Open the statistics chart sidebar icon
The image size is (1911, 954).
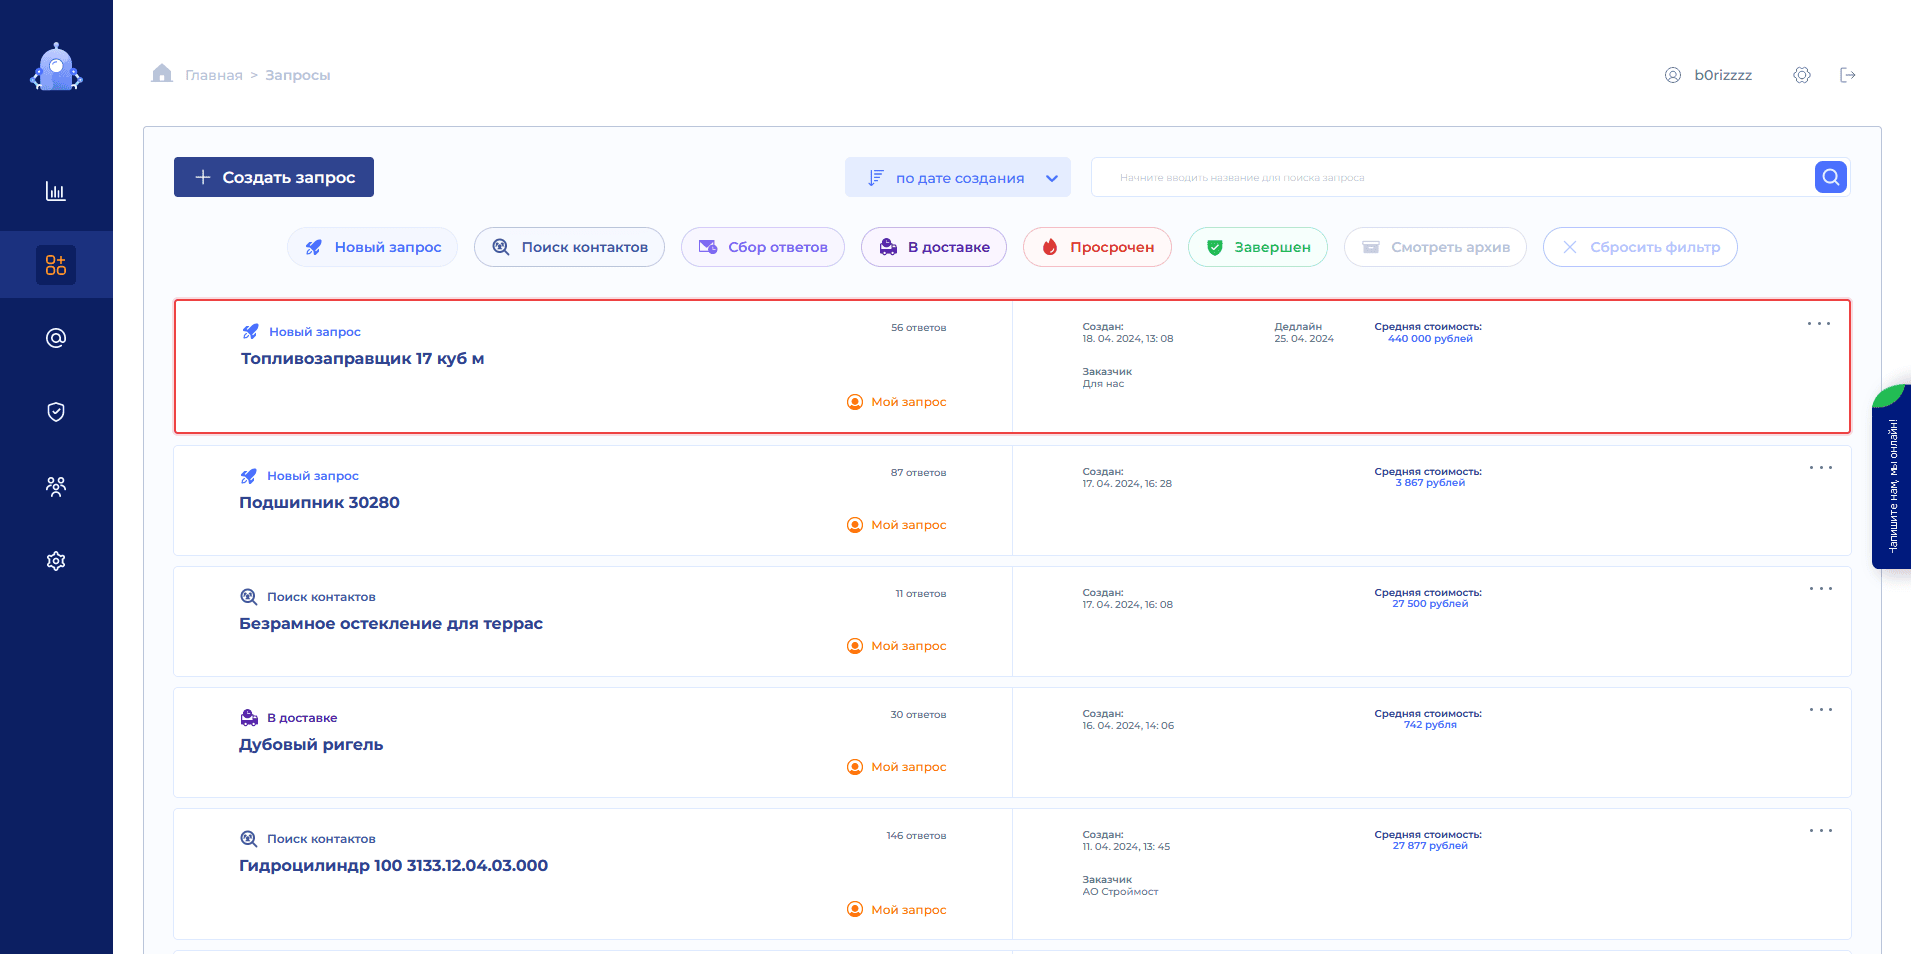[x=56, y=191]
